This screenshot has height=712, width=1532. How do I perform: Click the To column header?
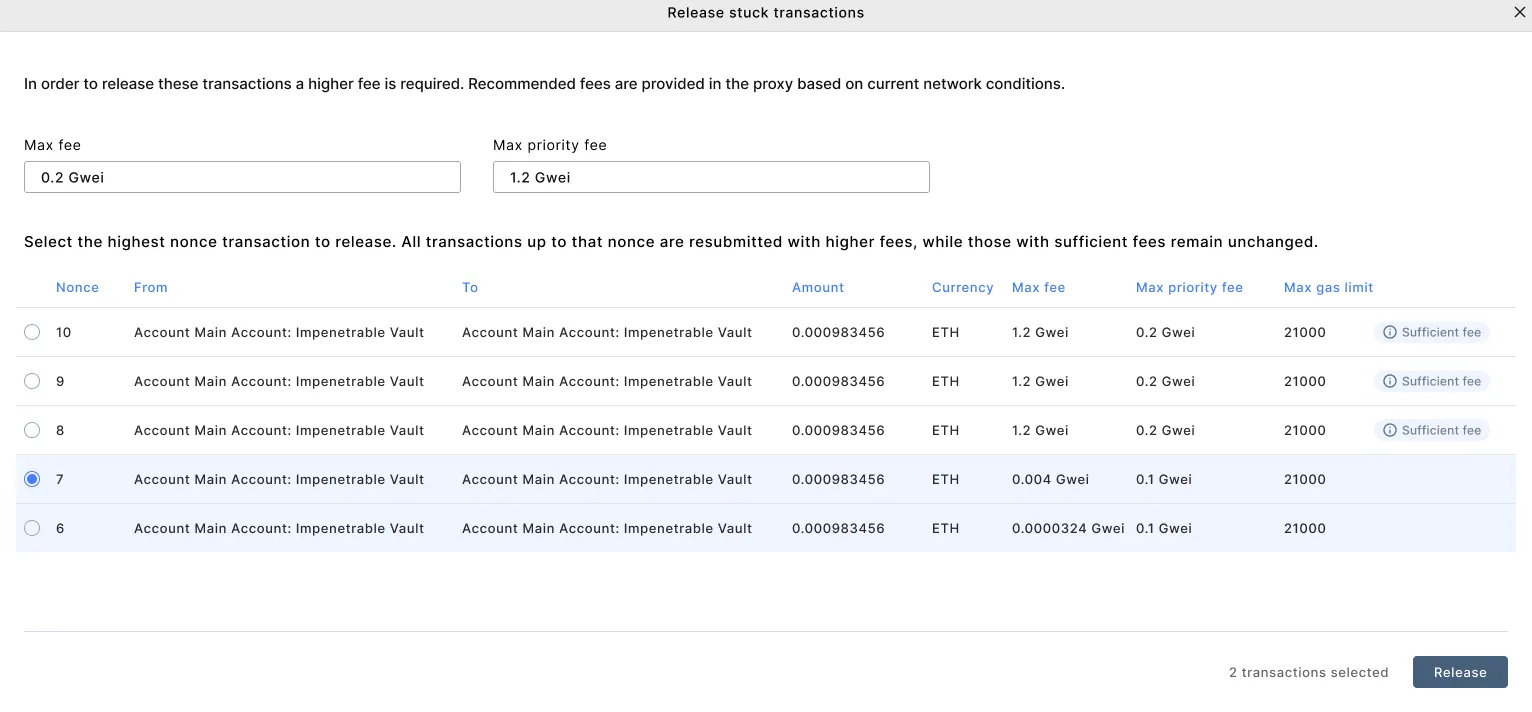[470, 287]
